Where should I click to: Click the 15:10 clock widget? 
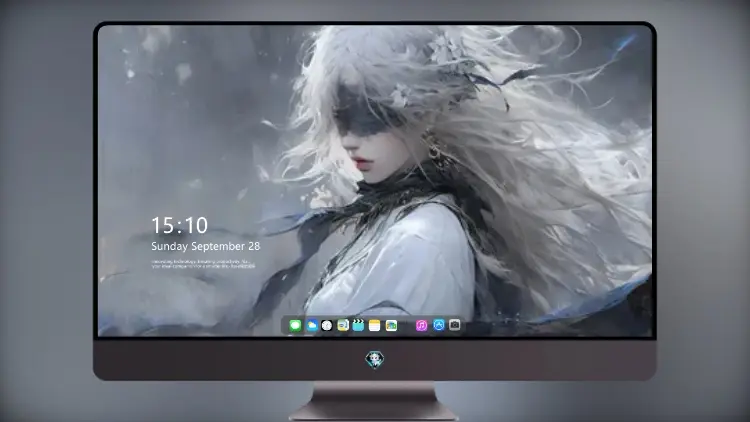[x=179, y=225]
